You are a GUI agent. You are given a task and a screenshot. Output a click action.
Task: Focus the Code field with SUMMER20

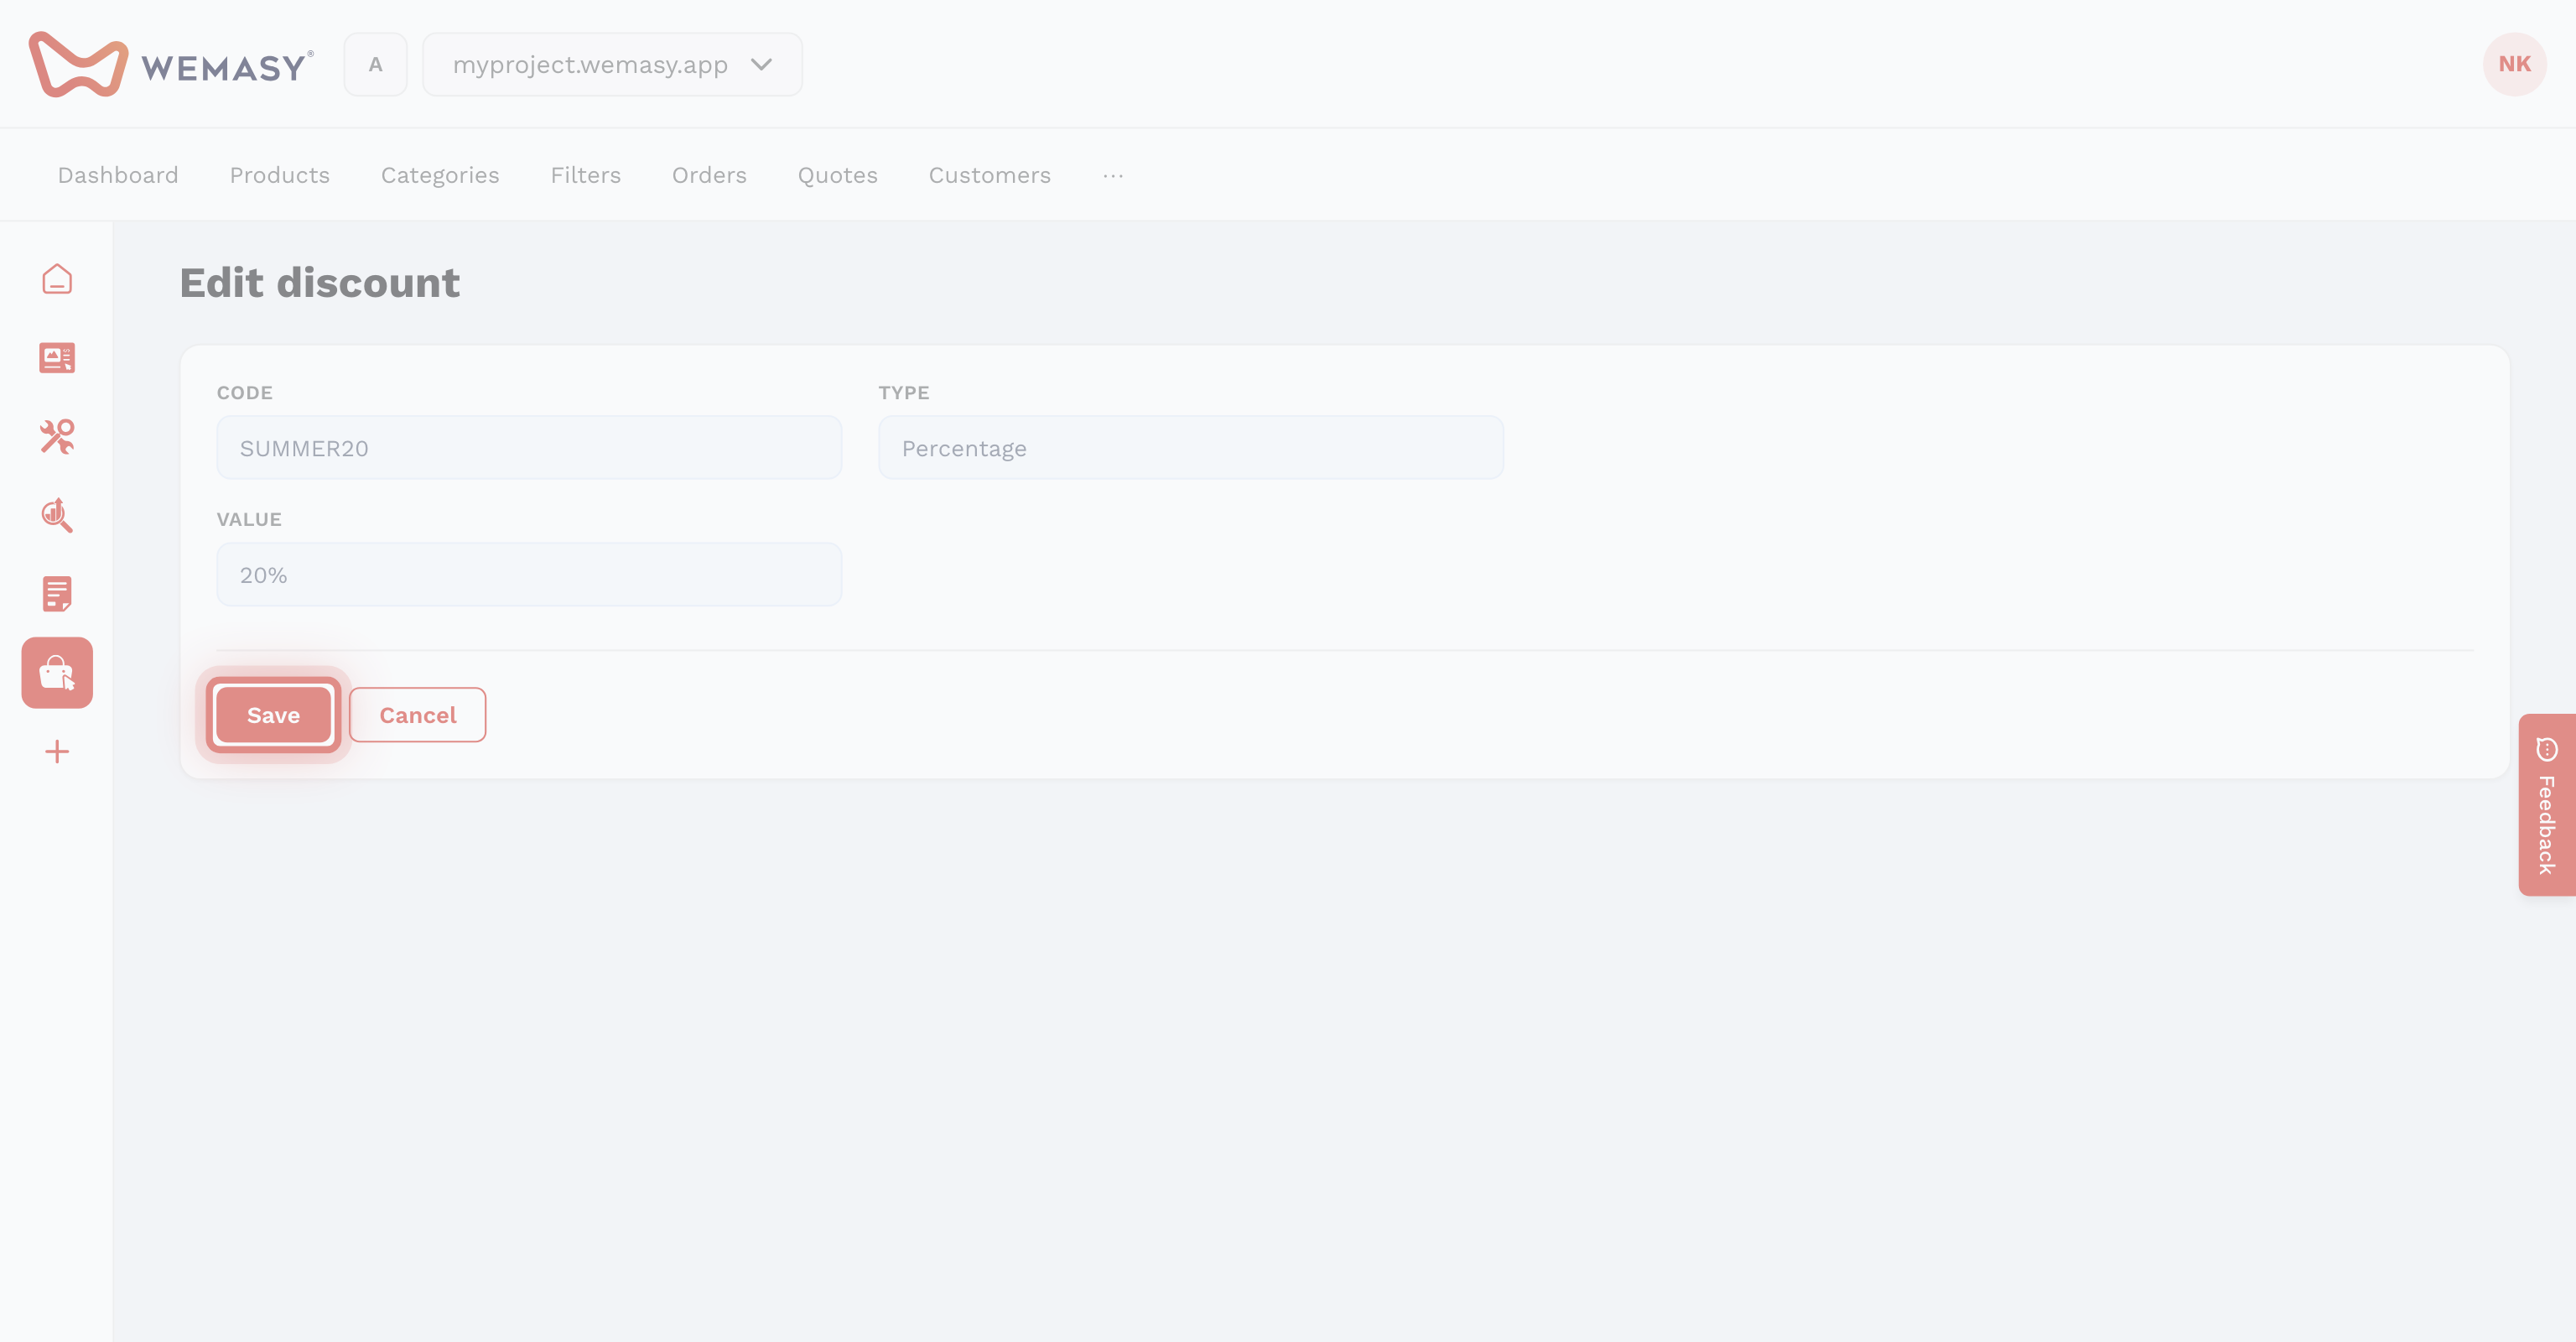529,448
